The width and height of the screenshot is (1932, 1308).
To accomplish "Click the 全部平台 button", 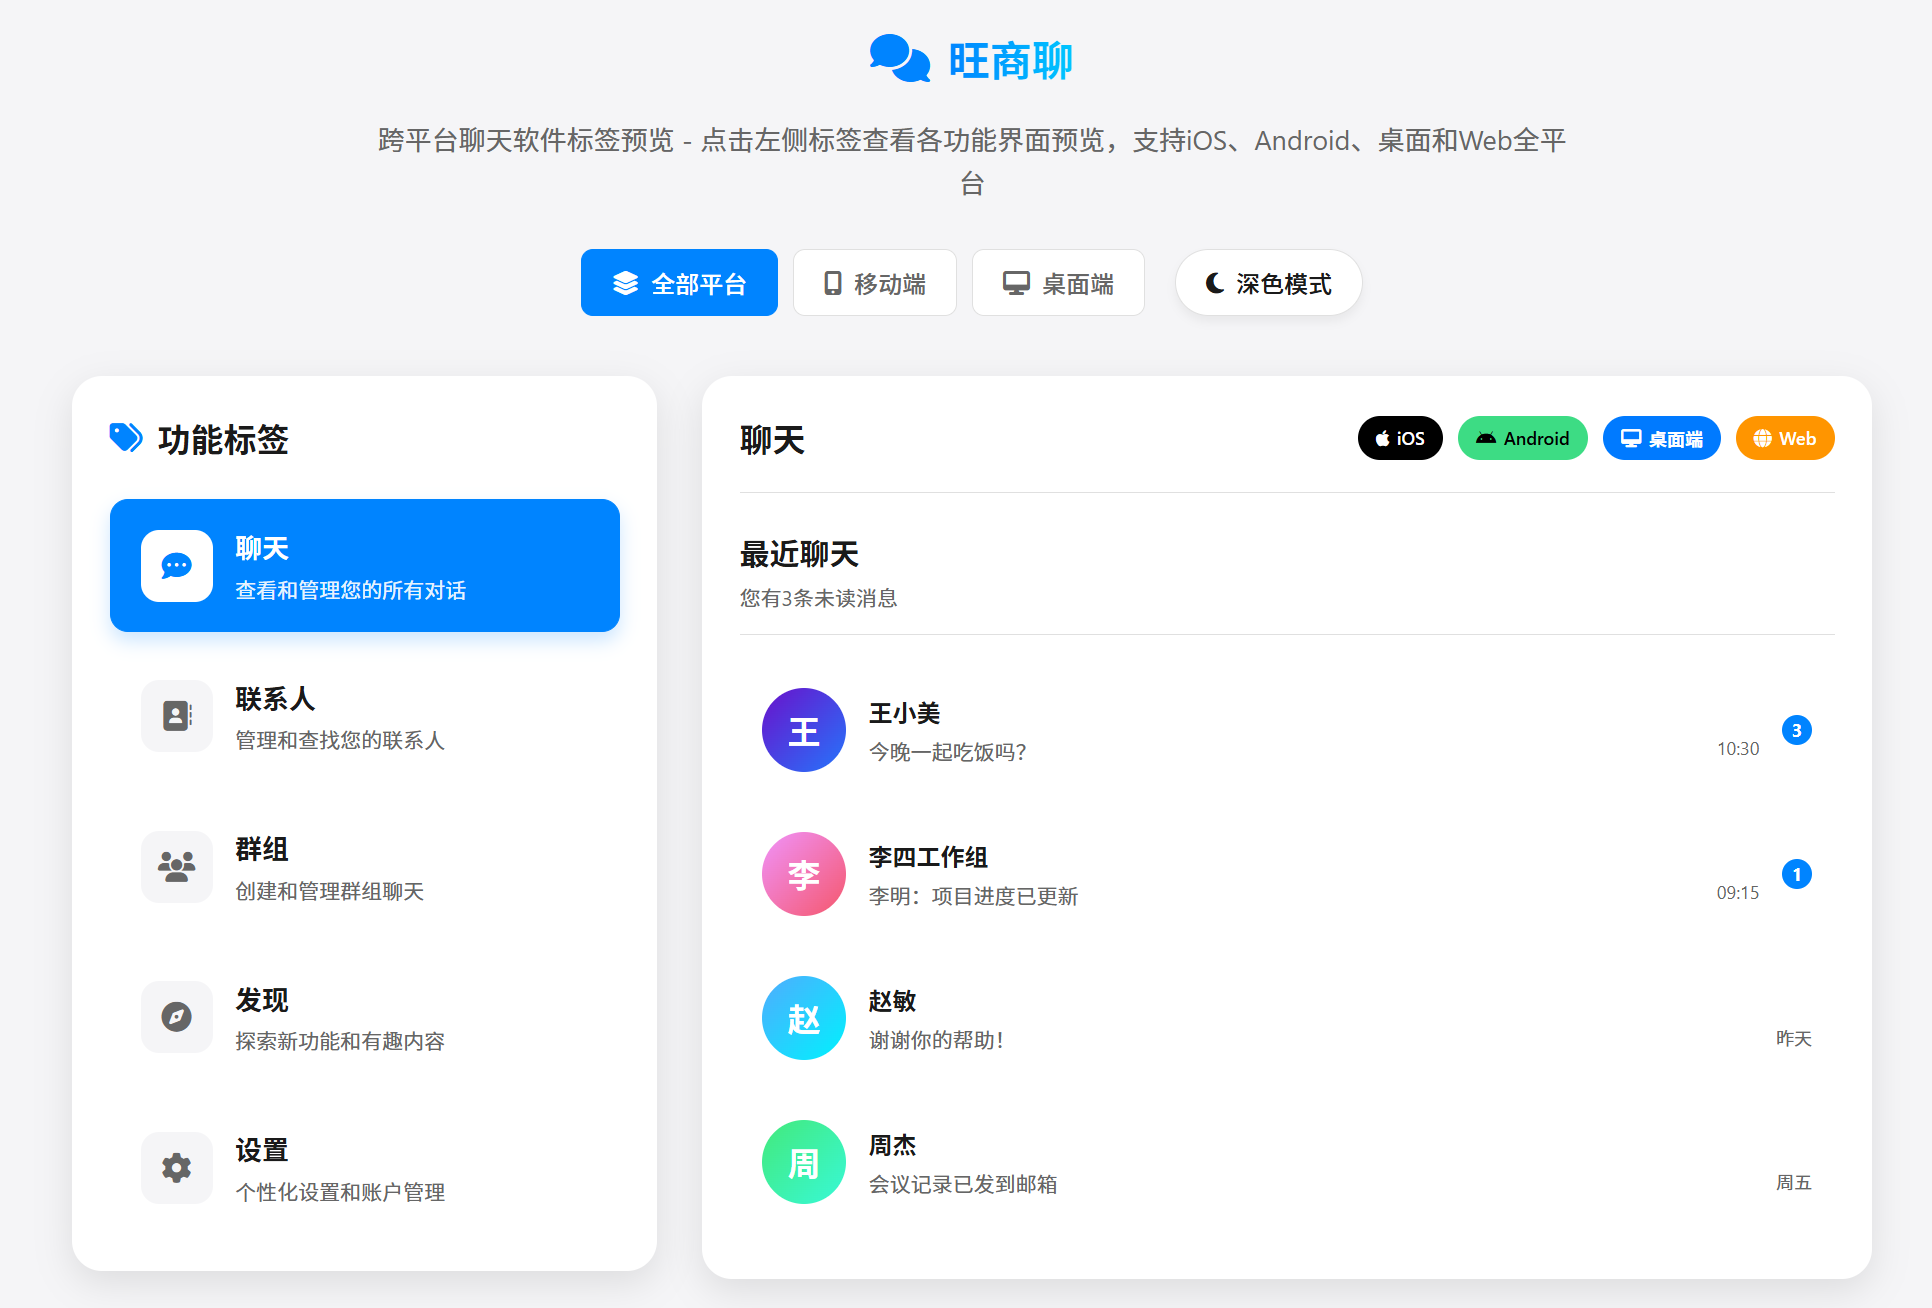I will 679,282.
